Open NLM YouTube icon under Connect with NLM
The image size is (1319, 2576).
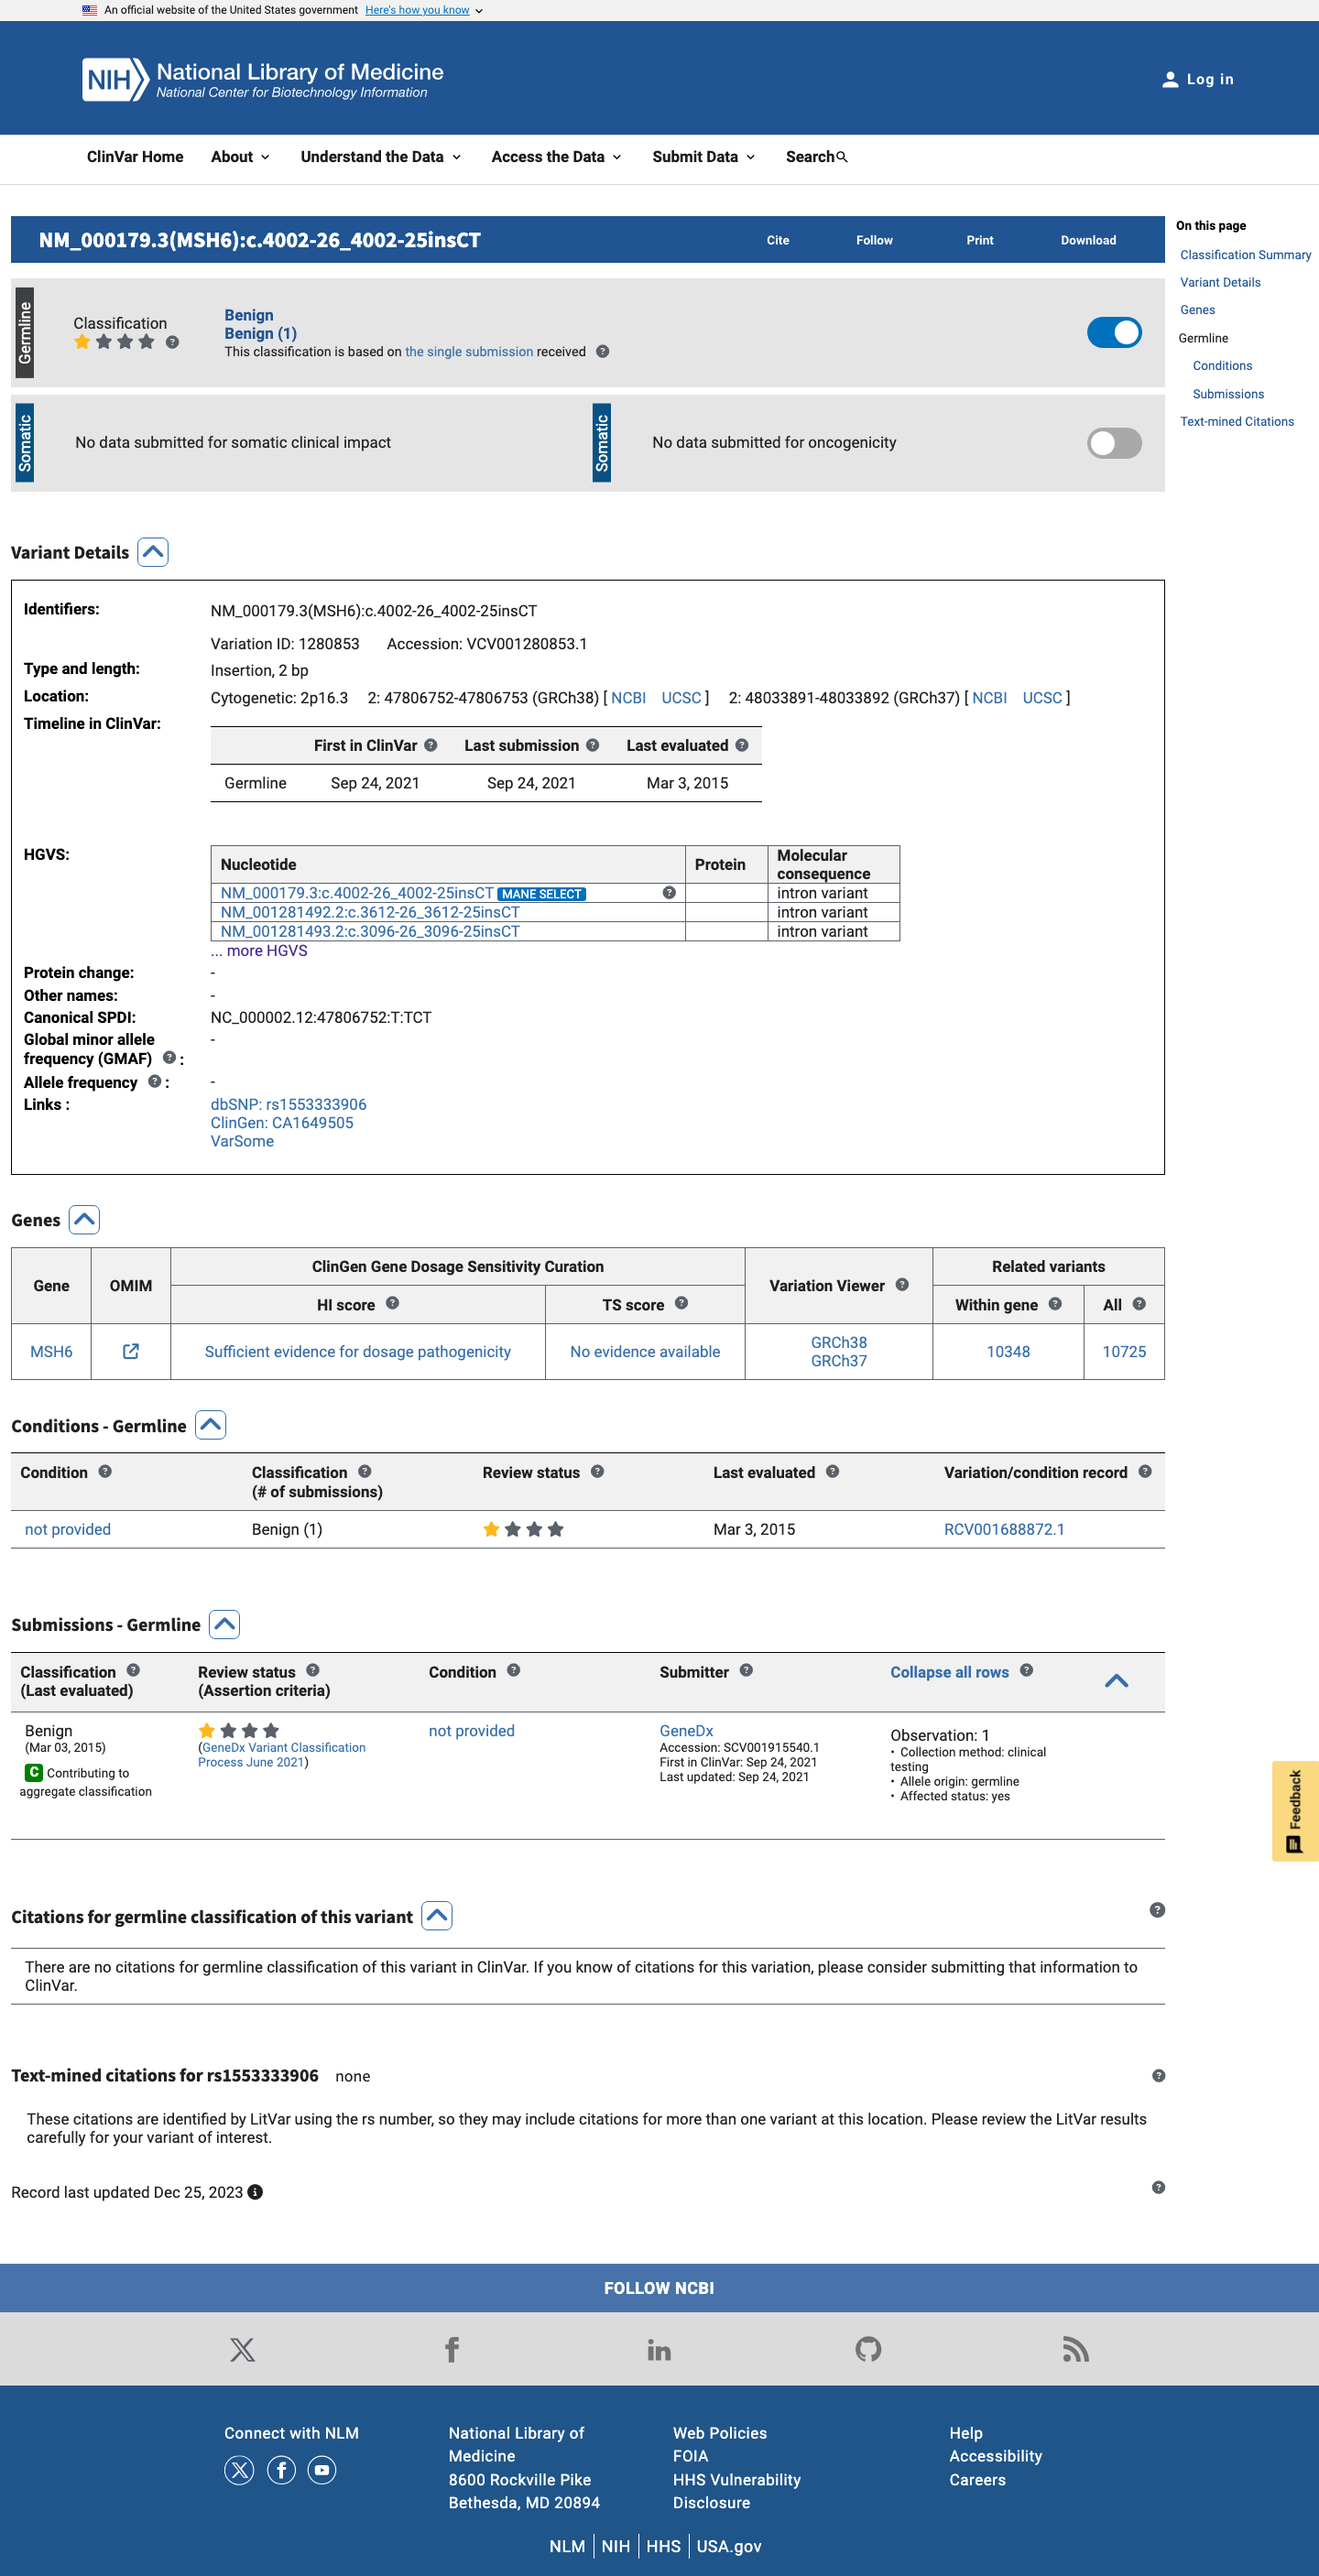[322, 2471]
